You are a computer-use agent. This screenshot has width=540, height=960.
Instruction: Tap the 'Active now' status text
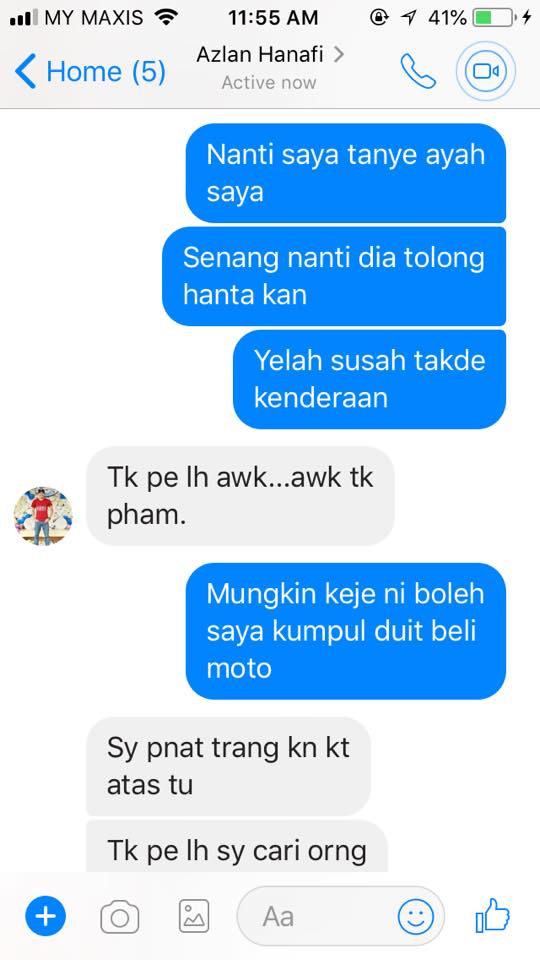(269, 83)
